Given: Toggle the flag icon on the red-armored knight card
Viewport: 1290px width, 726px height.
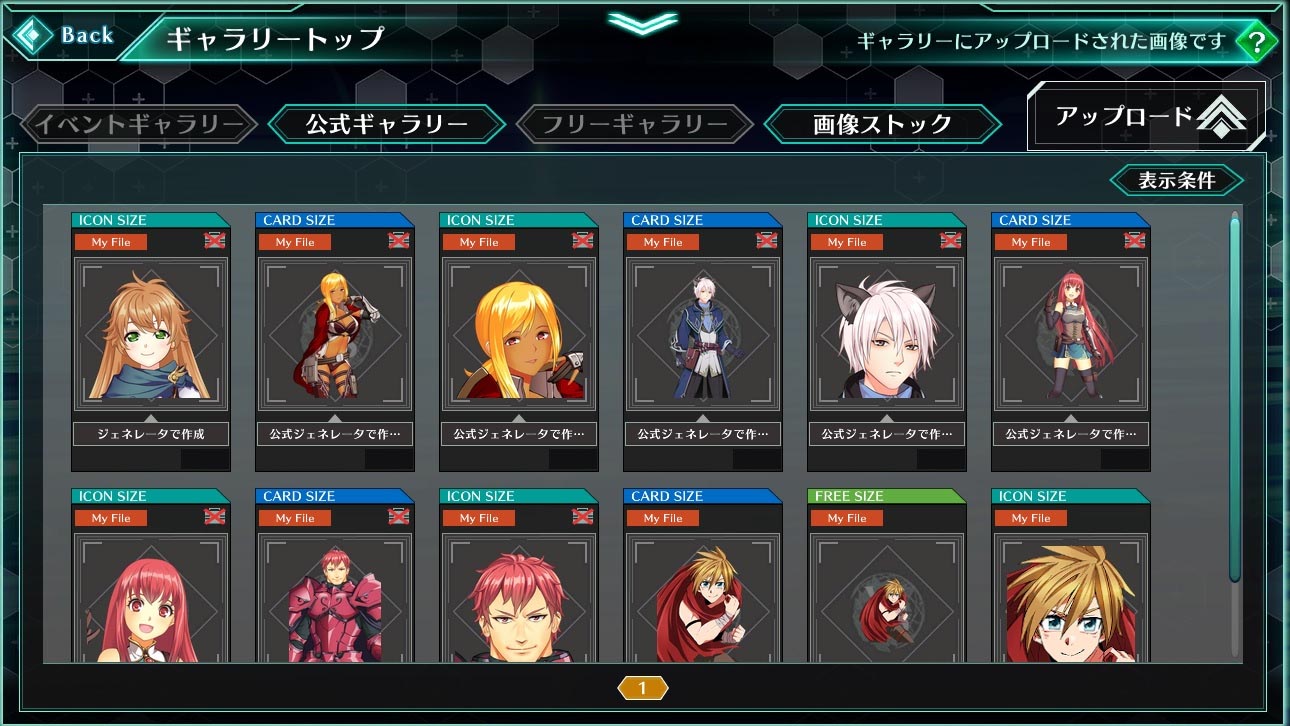Looking at the screenshot, I should pos(398,517).
